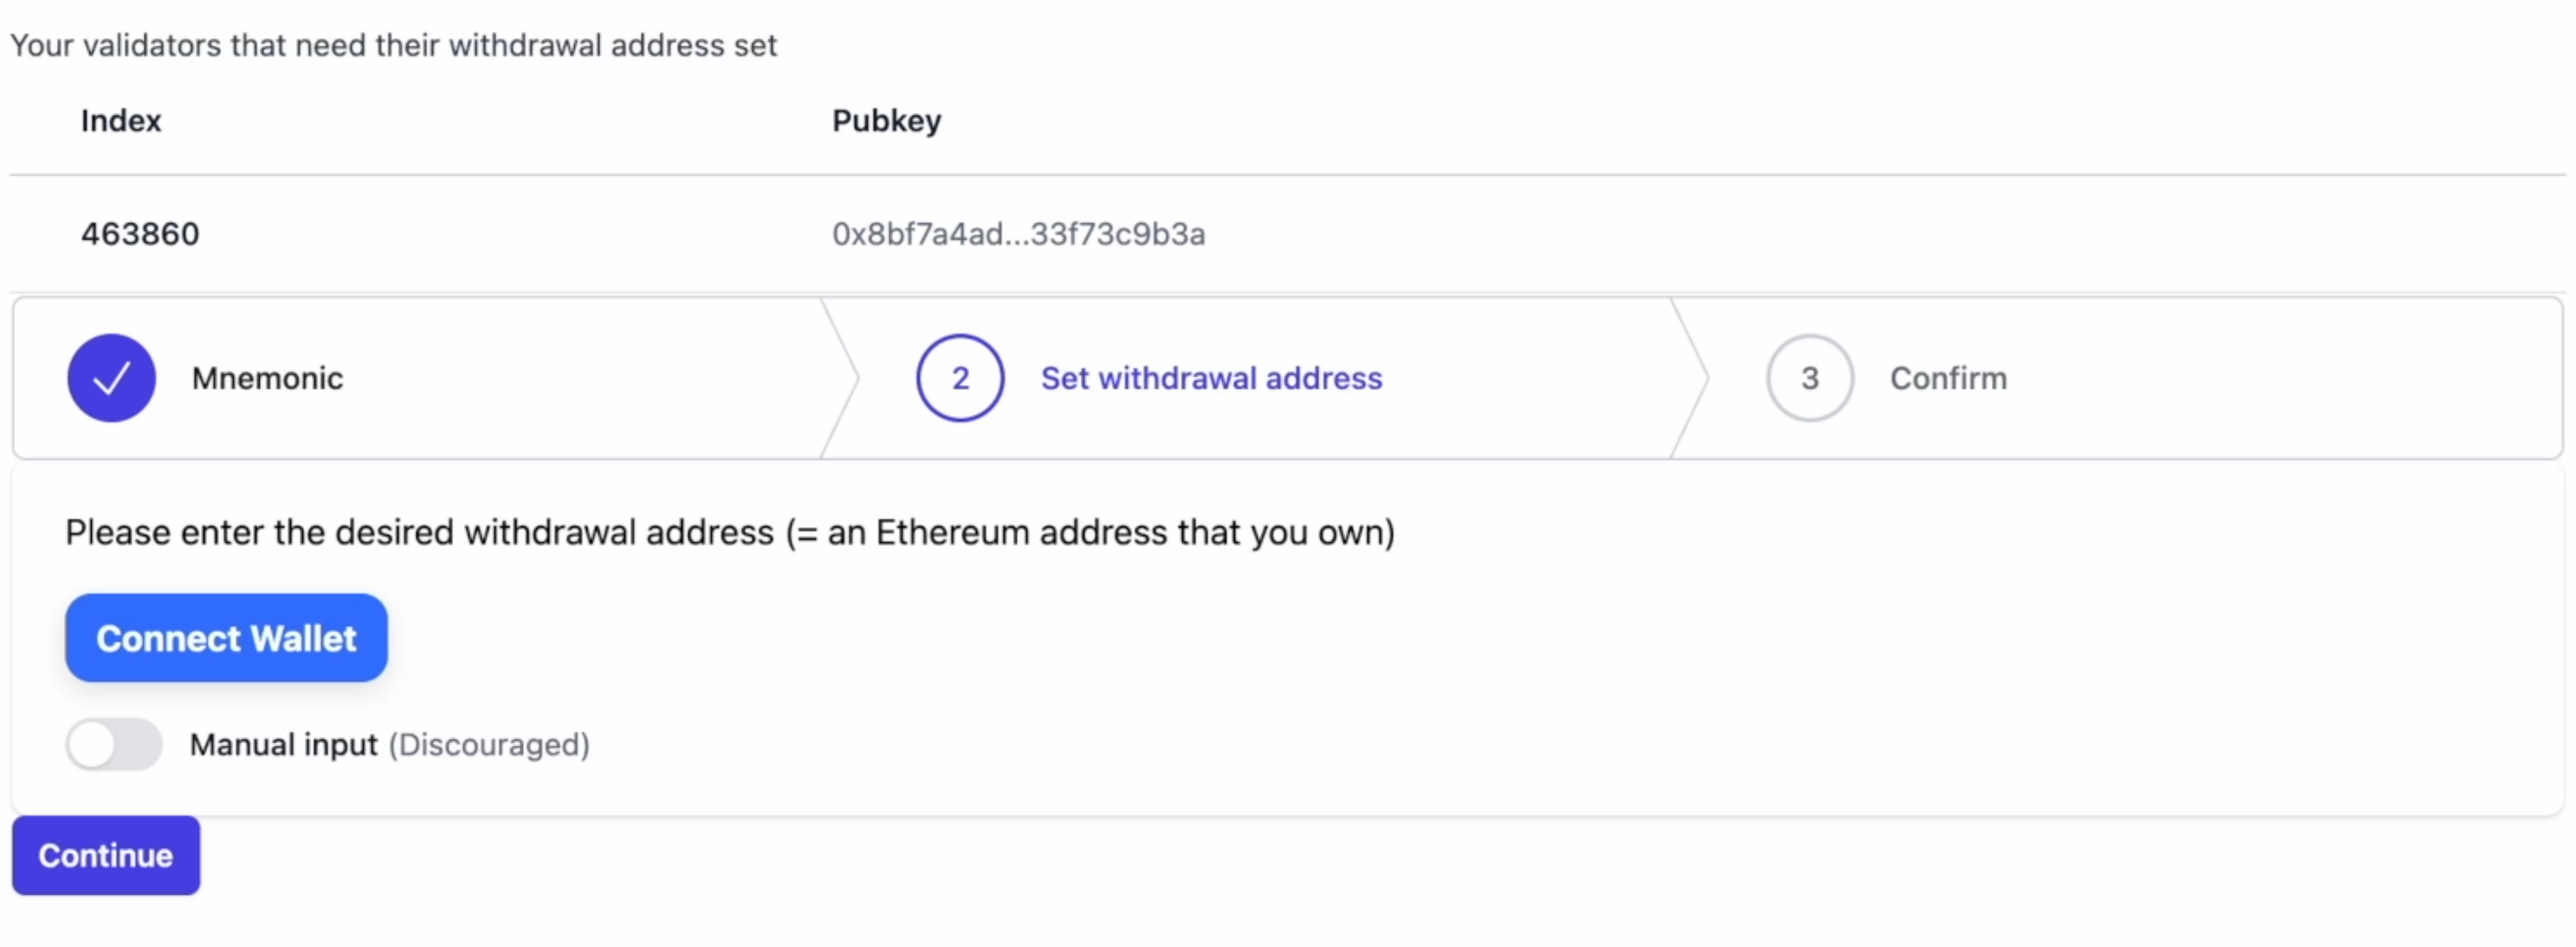The width and height of the screenshot is (2576, 947).
Task: Click the Index column header
Action: click(121, 121)
